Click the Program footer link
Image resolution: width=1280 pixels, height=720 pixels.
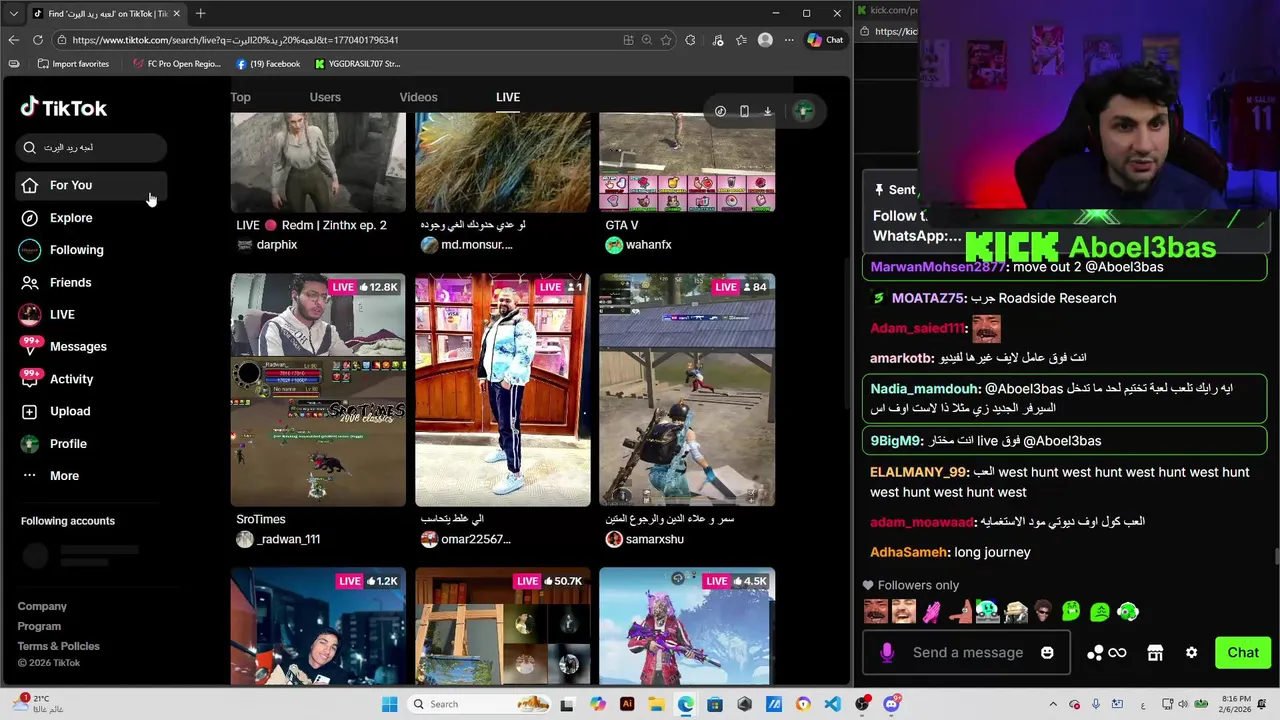pyautogui.click(x=39, y=626)
